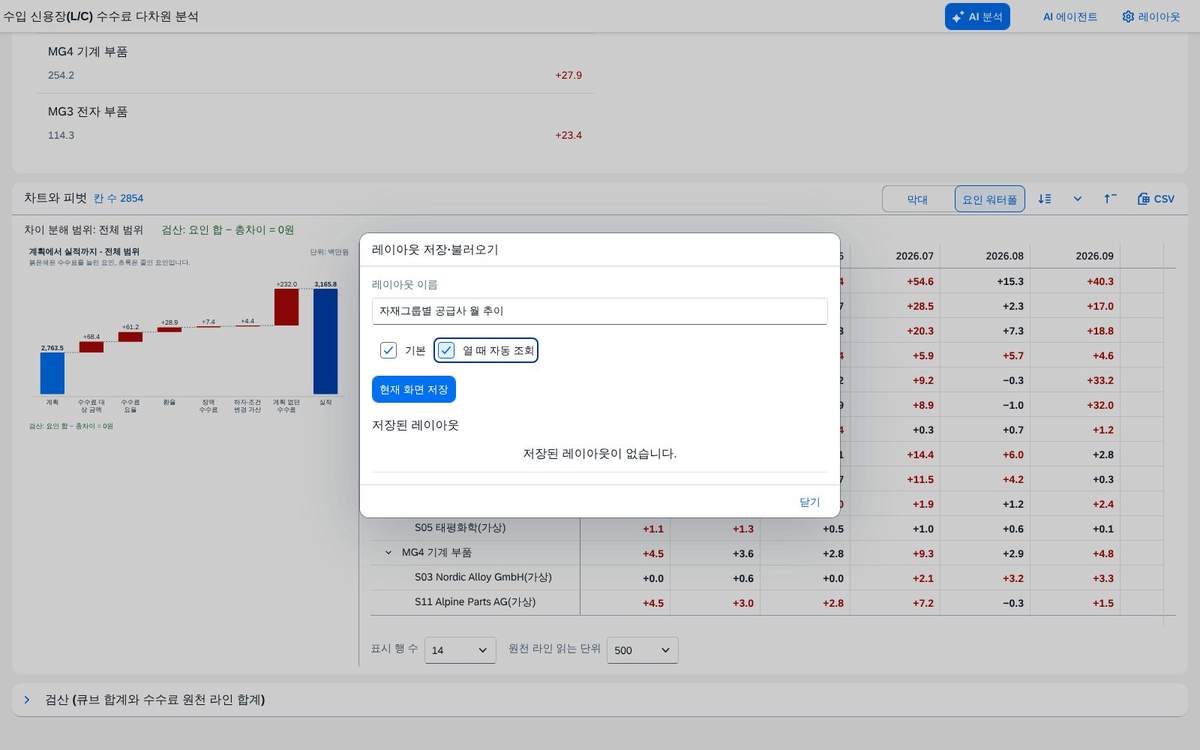The height and width of the screenshot is (750, 1200).
Task: Open the 원천 라인 읽는 단위 dropdown showing 500
Action: click(643, 650)
